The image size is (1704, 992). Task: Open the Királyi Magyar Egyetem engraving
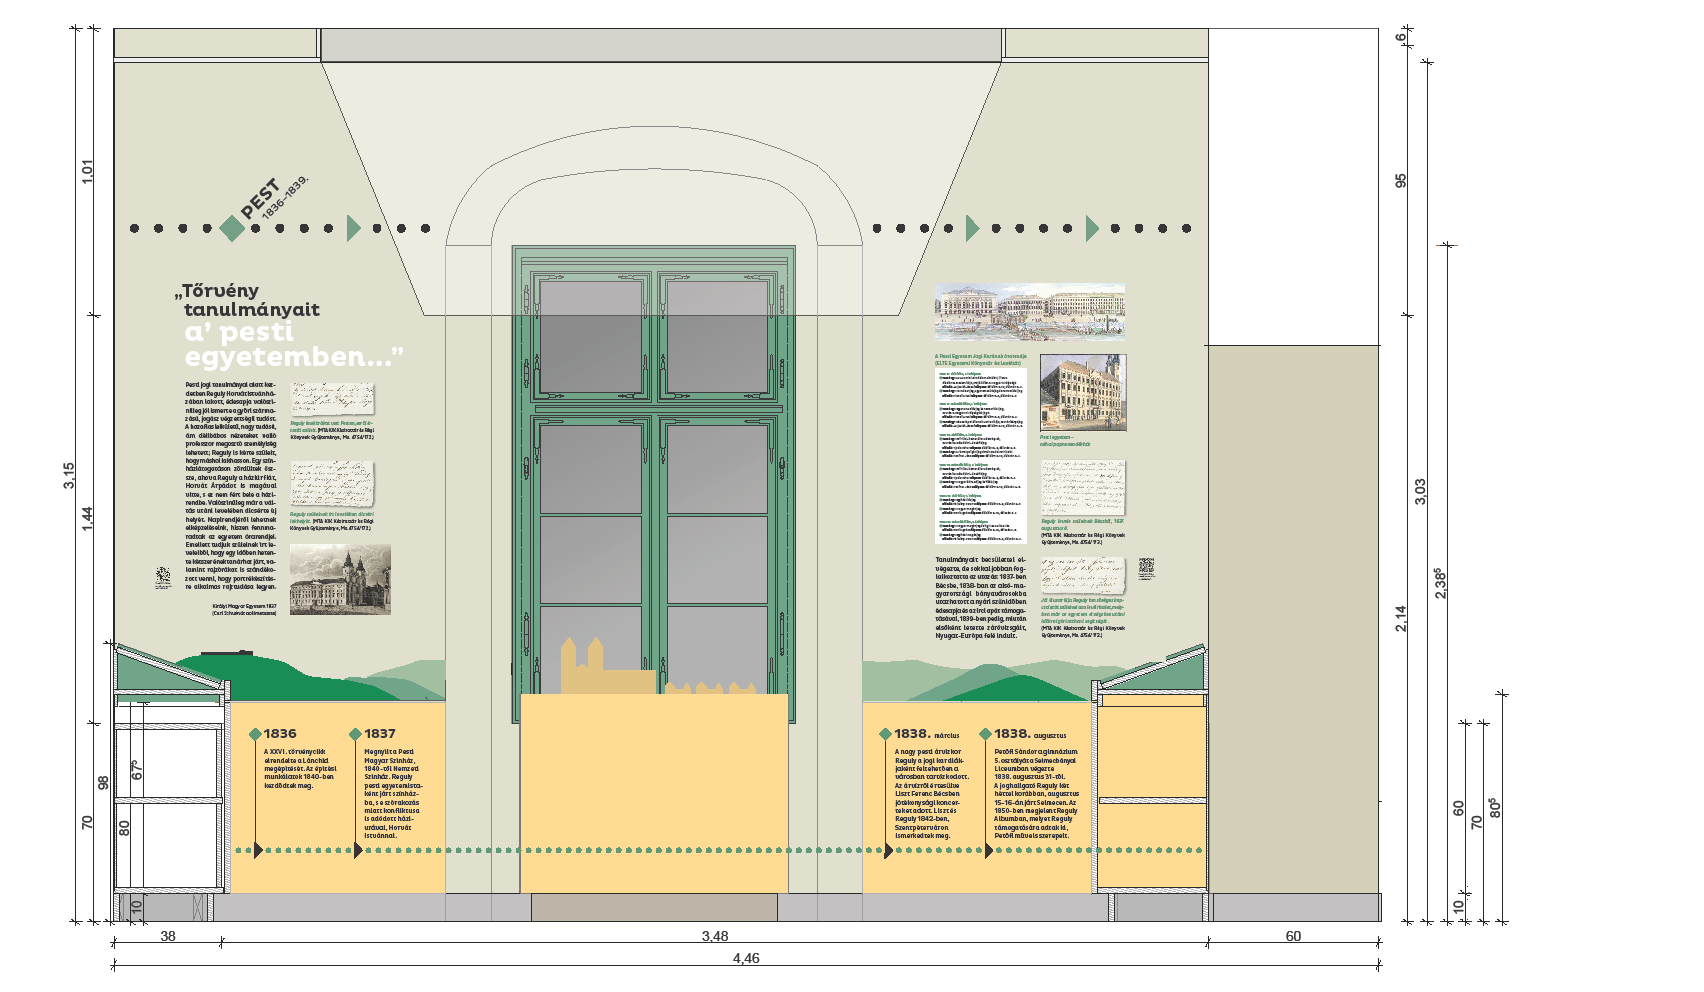coord(340,579)
